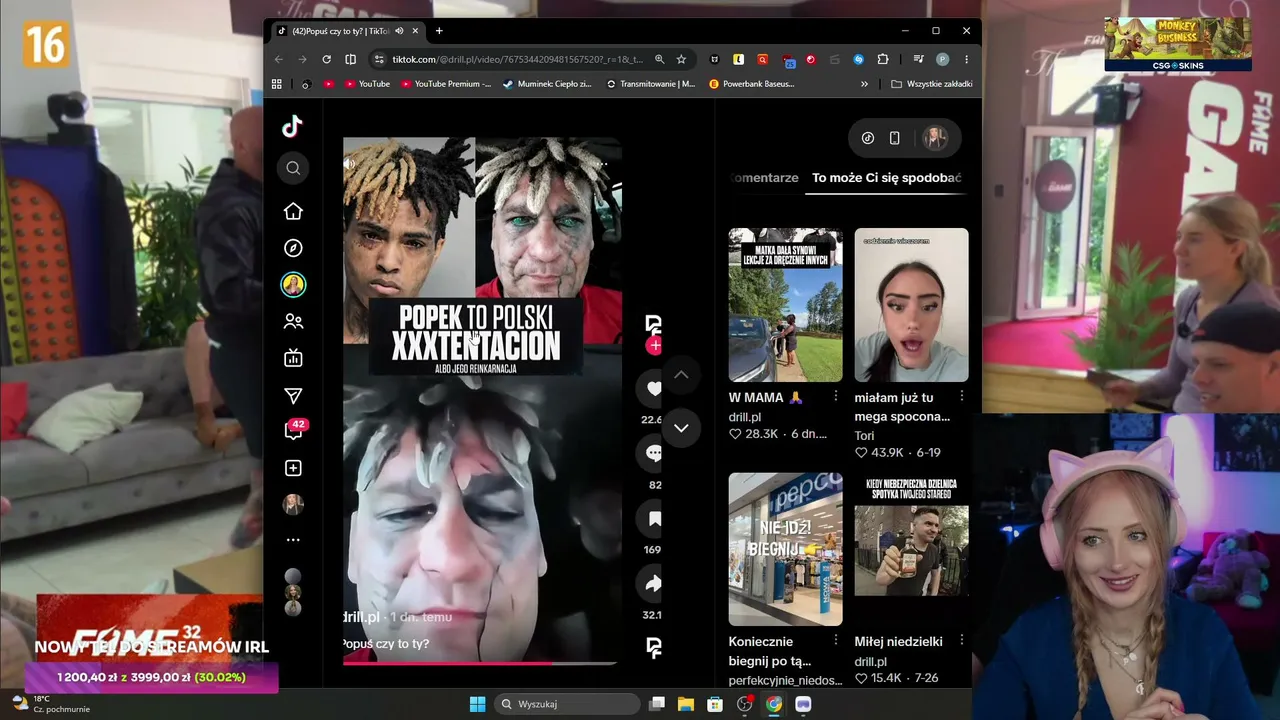Open the YouTube bookmark

367,84
